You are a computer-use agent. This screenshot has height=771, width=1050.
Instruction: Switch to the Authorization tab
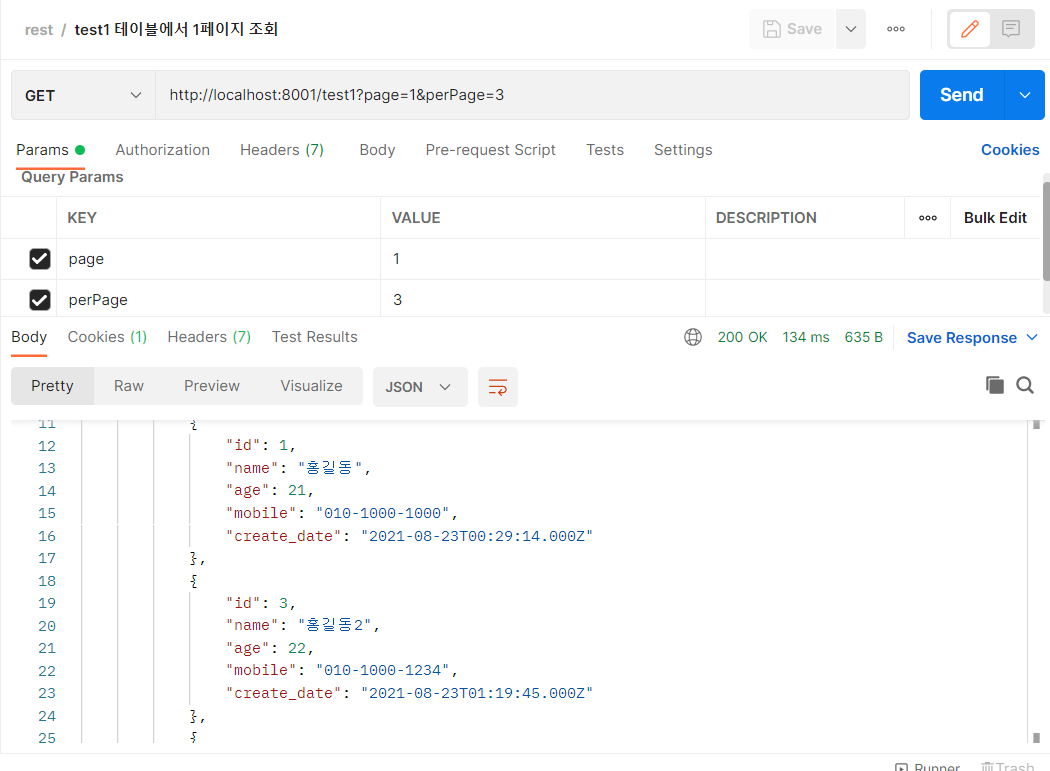pos(163,150)
